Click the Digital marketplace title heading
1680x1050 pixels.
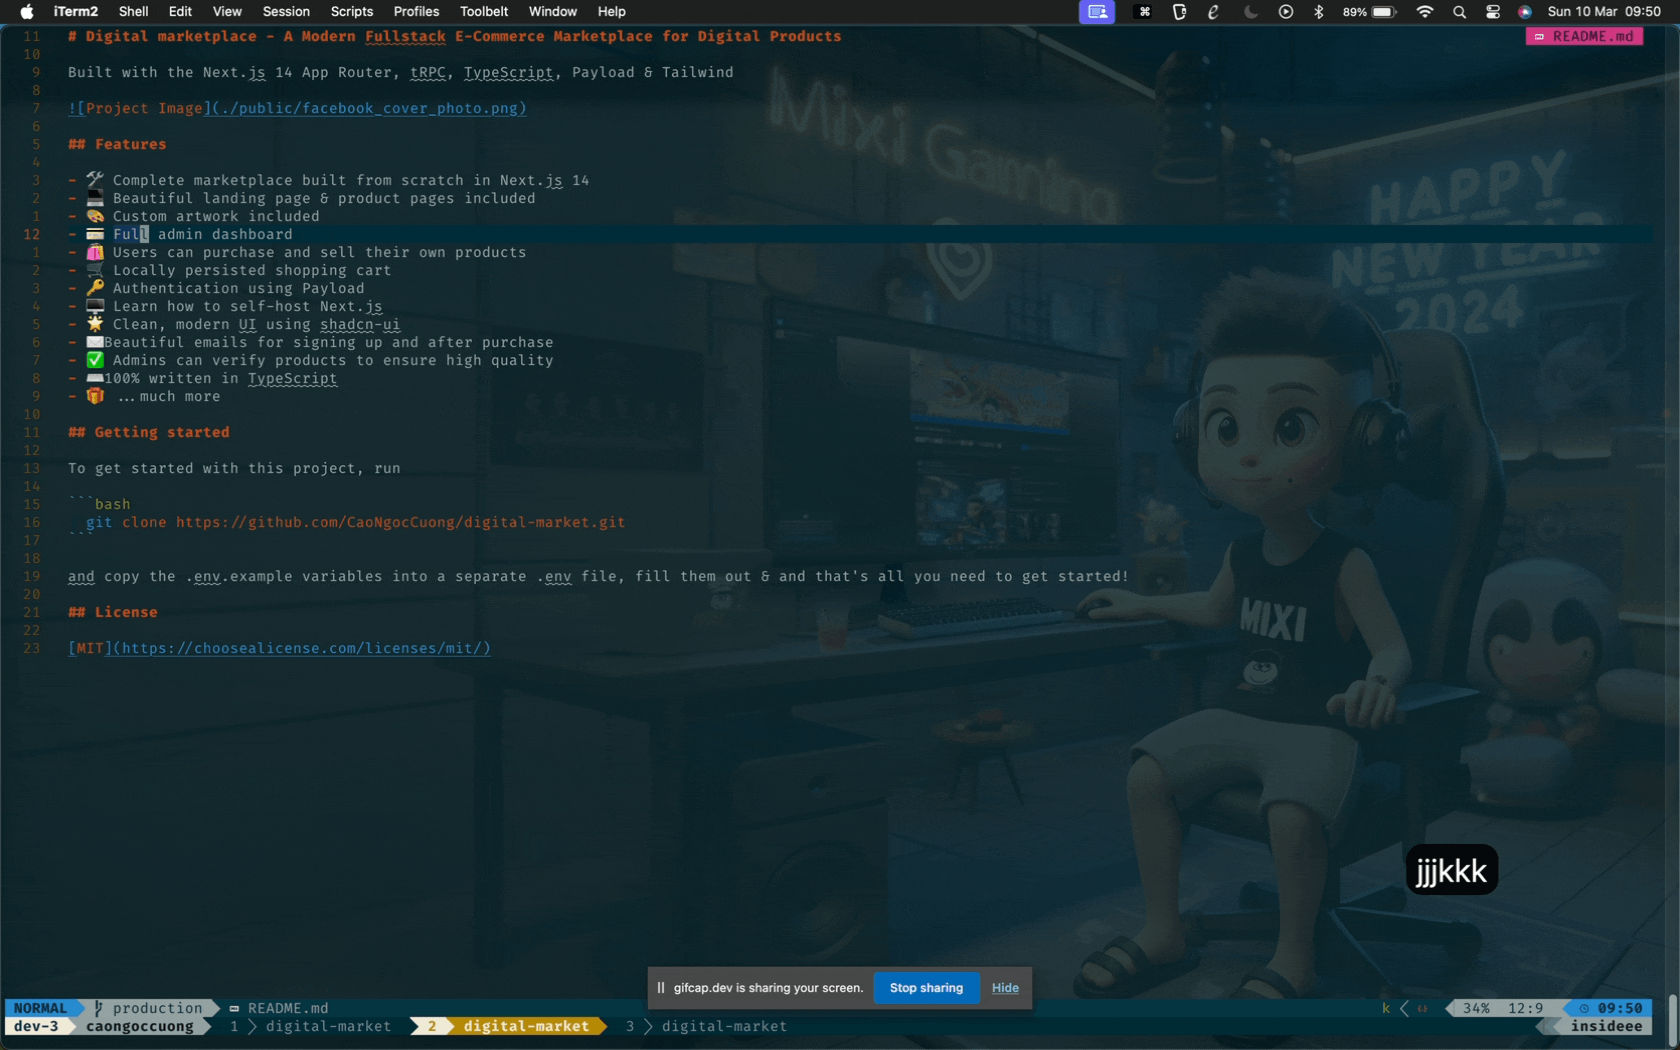click(x=455, y=36)
